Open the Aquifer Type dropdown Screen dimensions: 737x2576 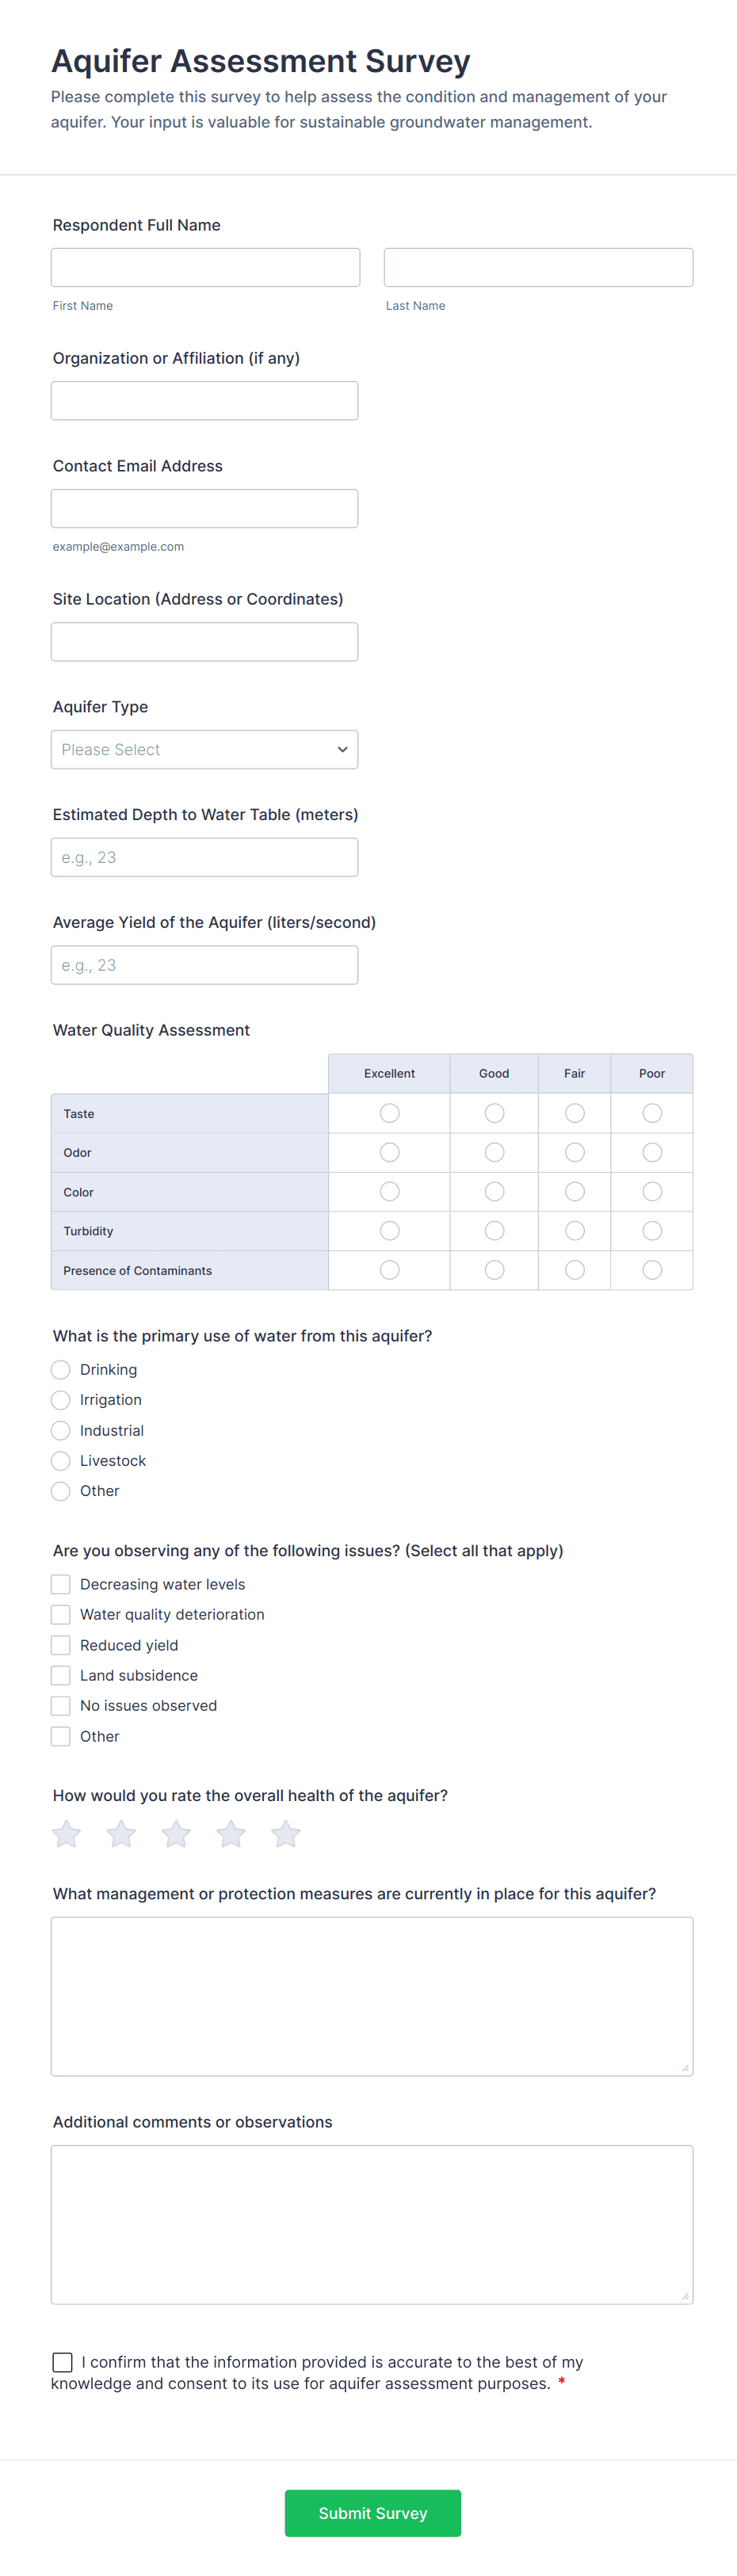(204, 750)
